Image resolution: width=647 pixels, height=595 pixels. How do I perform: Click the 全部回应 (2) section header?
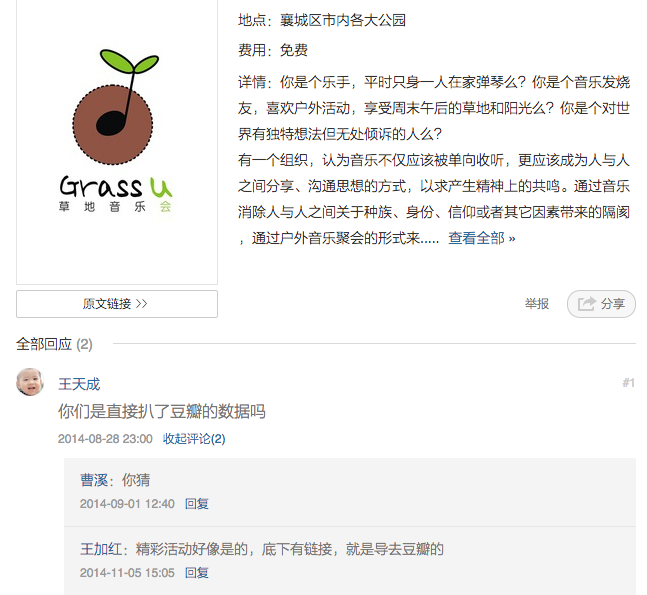point(54,344)
